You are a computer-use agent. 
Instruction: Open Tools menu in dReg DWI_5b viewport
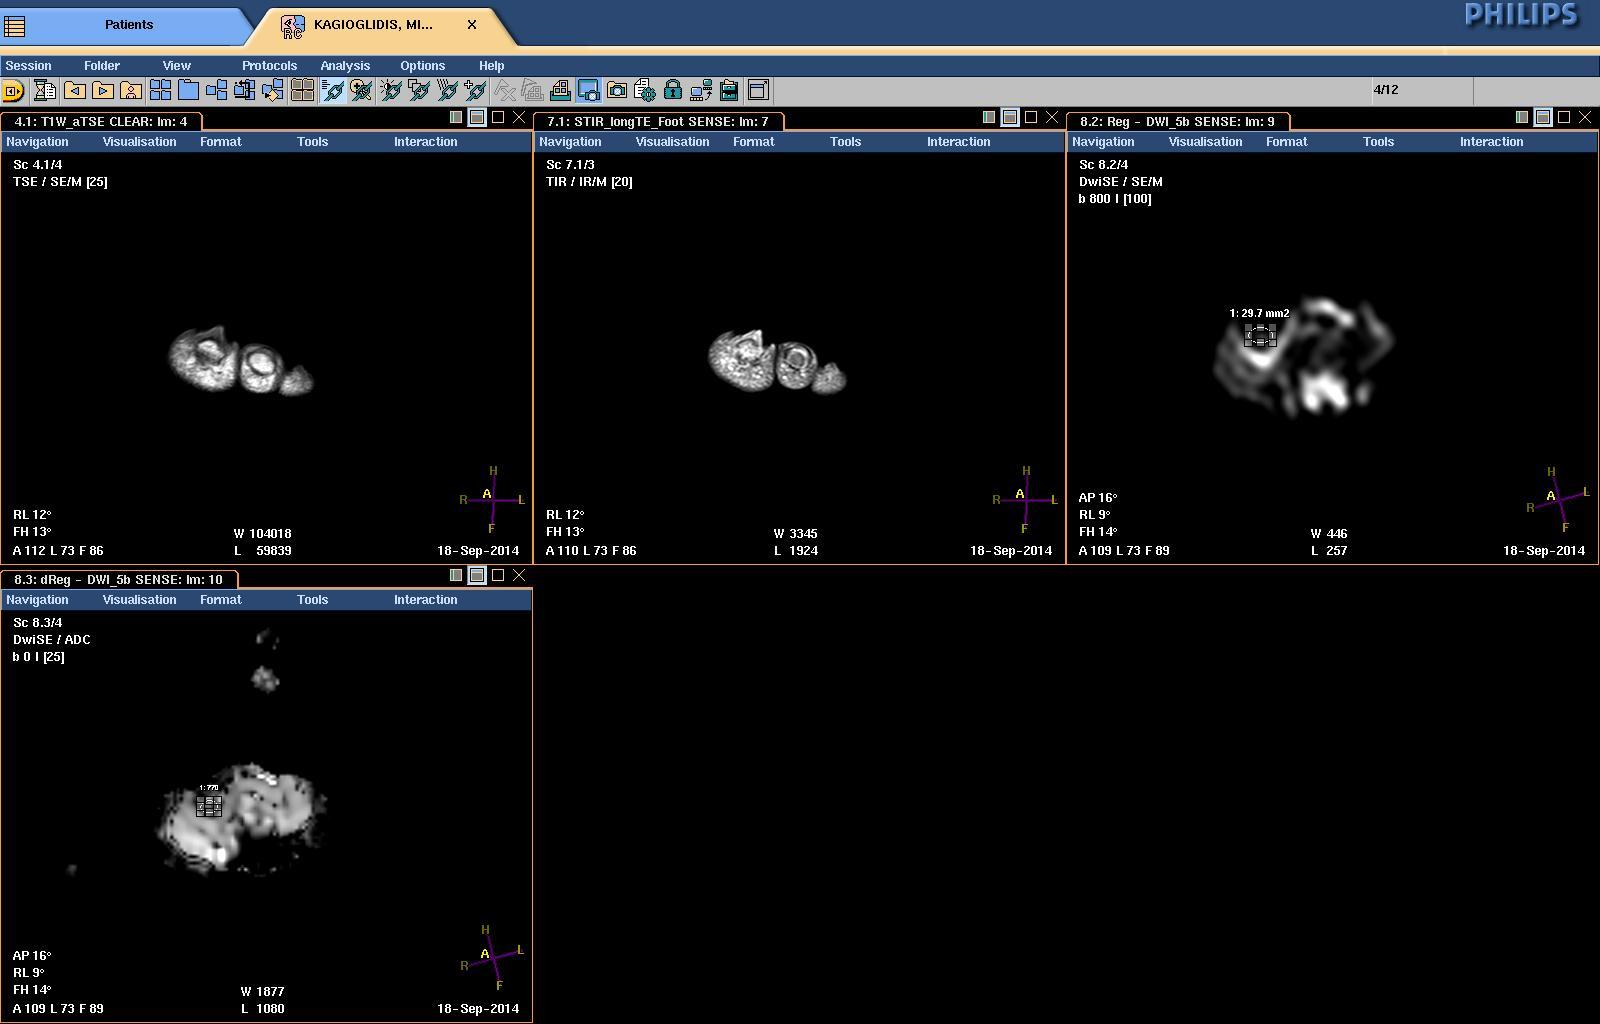click(x=312, y=600)
